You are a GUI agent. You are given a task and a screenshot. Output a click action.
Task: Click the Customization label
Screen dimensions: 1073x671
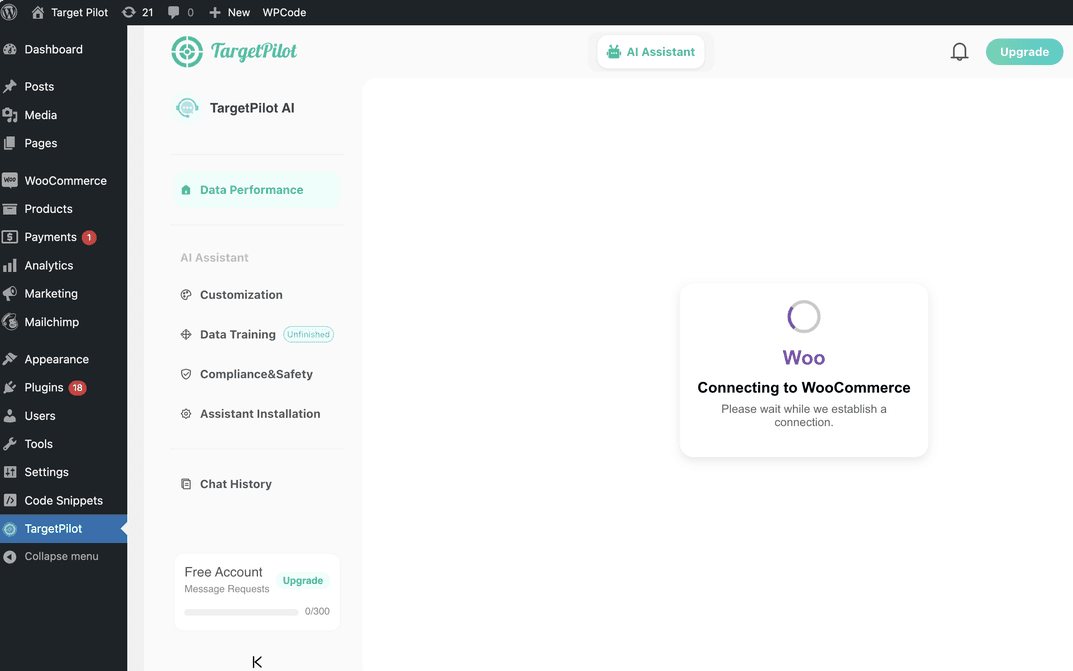(x=241, y=295)
